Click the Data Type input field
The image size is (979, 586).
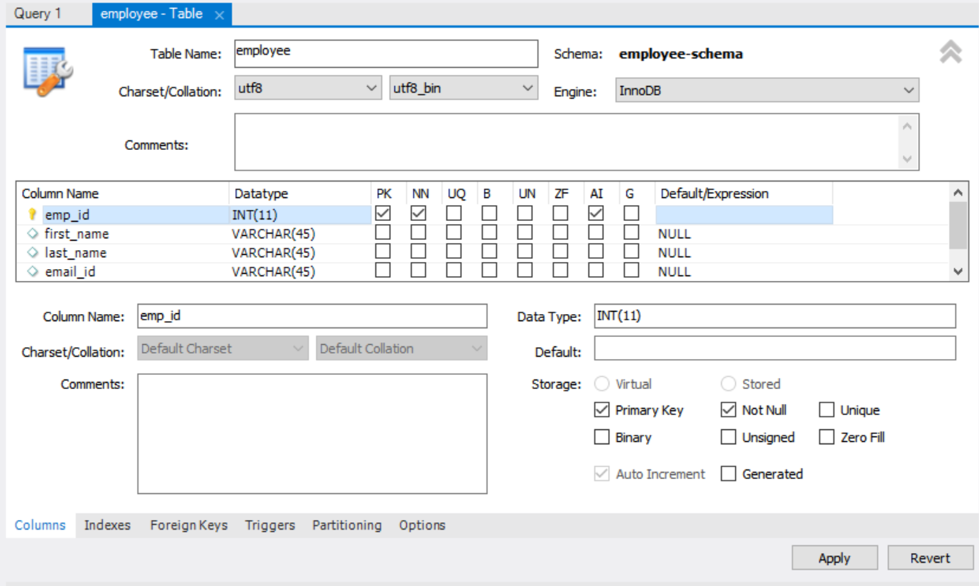(x=775, y=316)
